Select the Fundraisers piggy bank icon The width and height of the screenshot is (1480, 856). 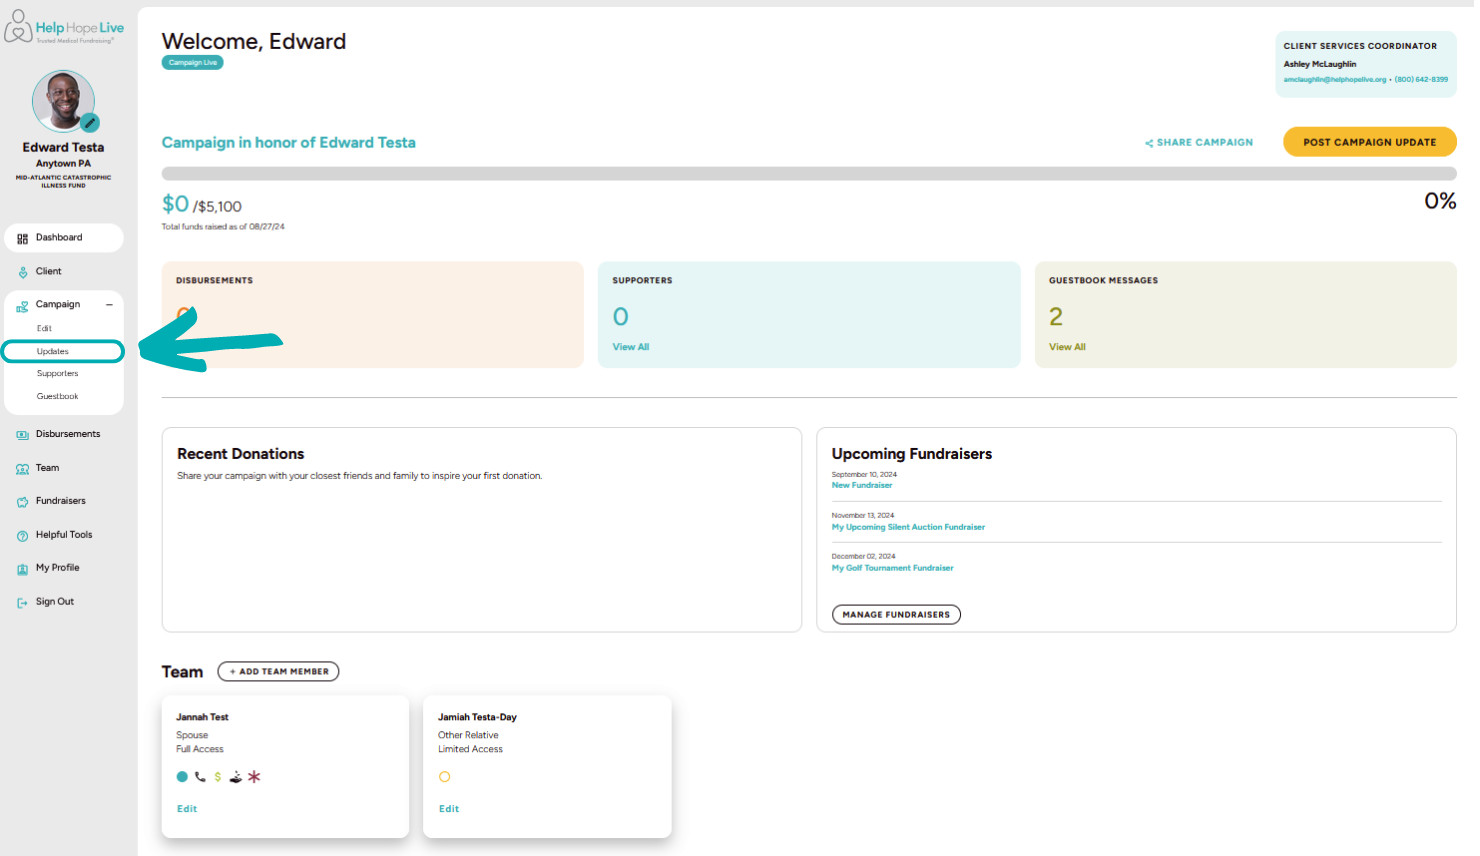pyautogui.click(x=22, y=501)
